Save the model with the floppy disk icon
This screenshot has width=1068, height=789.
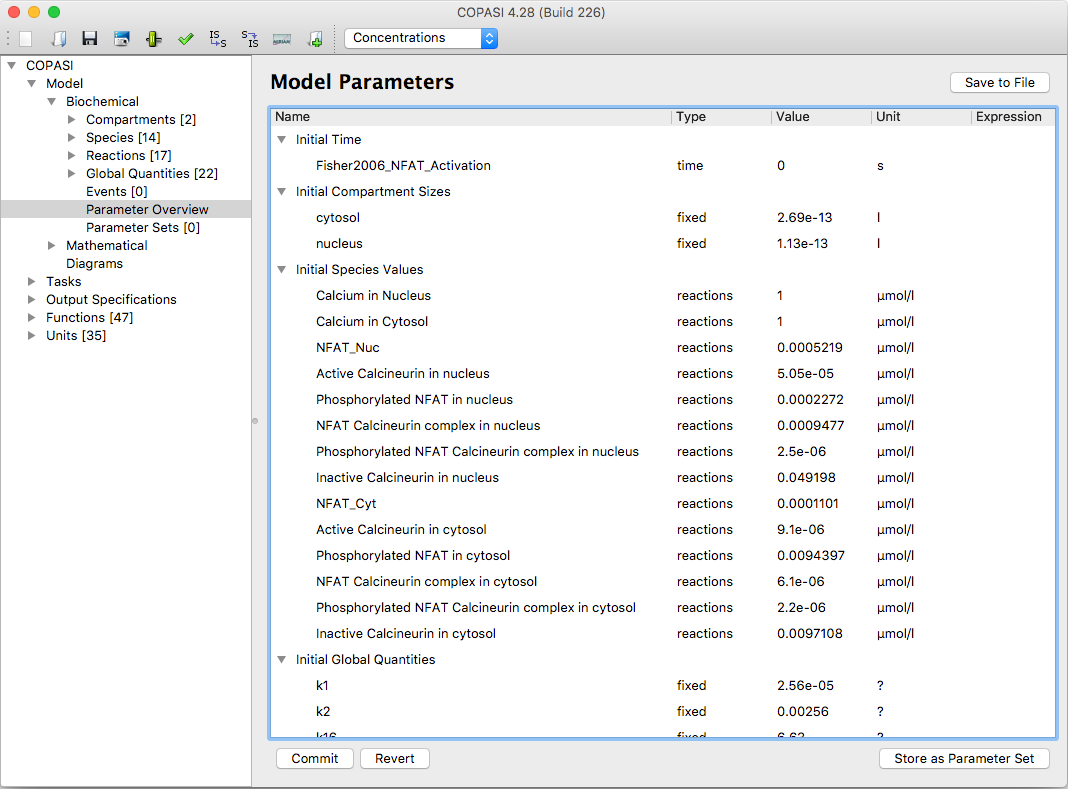coord(90,39)
